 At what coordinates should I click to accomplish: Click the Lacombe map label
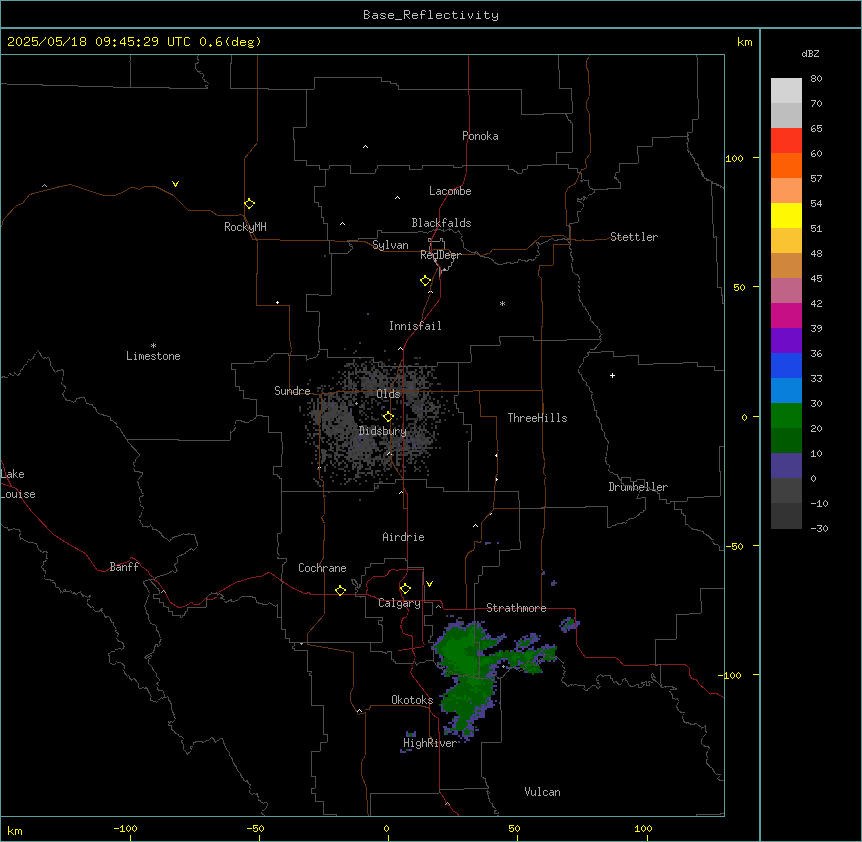(450, 191)
